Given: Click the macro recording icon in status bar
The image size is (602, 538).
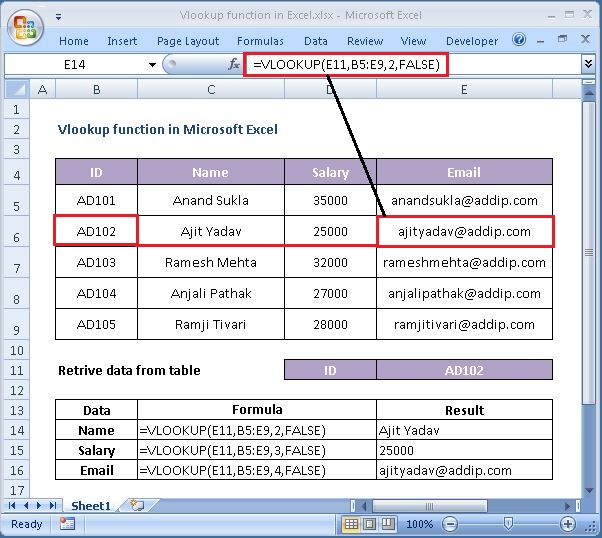Looking at the screenshot, I should 67,524.
